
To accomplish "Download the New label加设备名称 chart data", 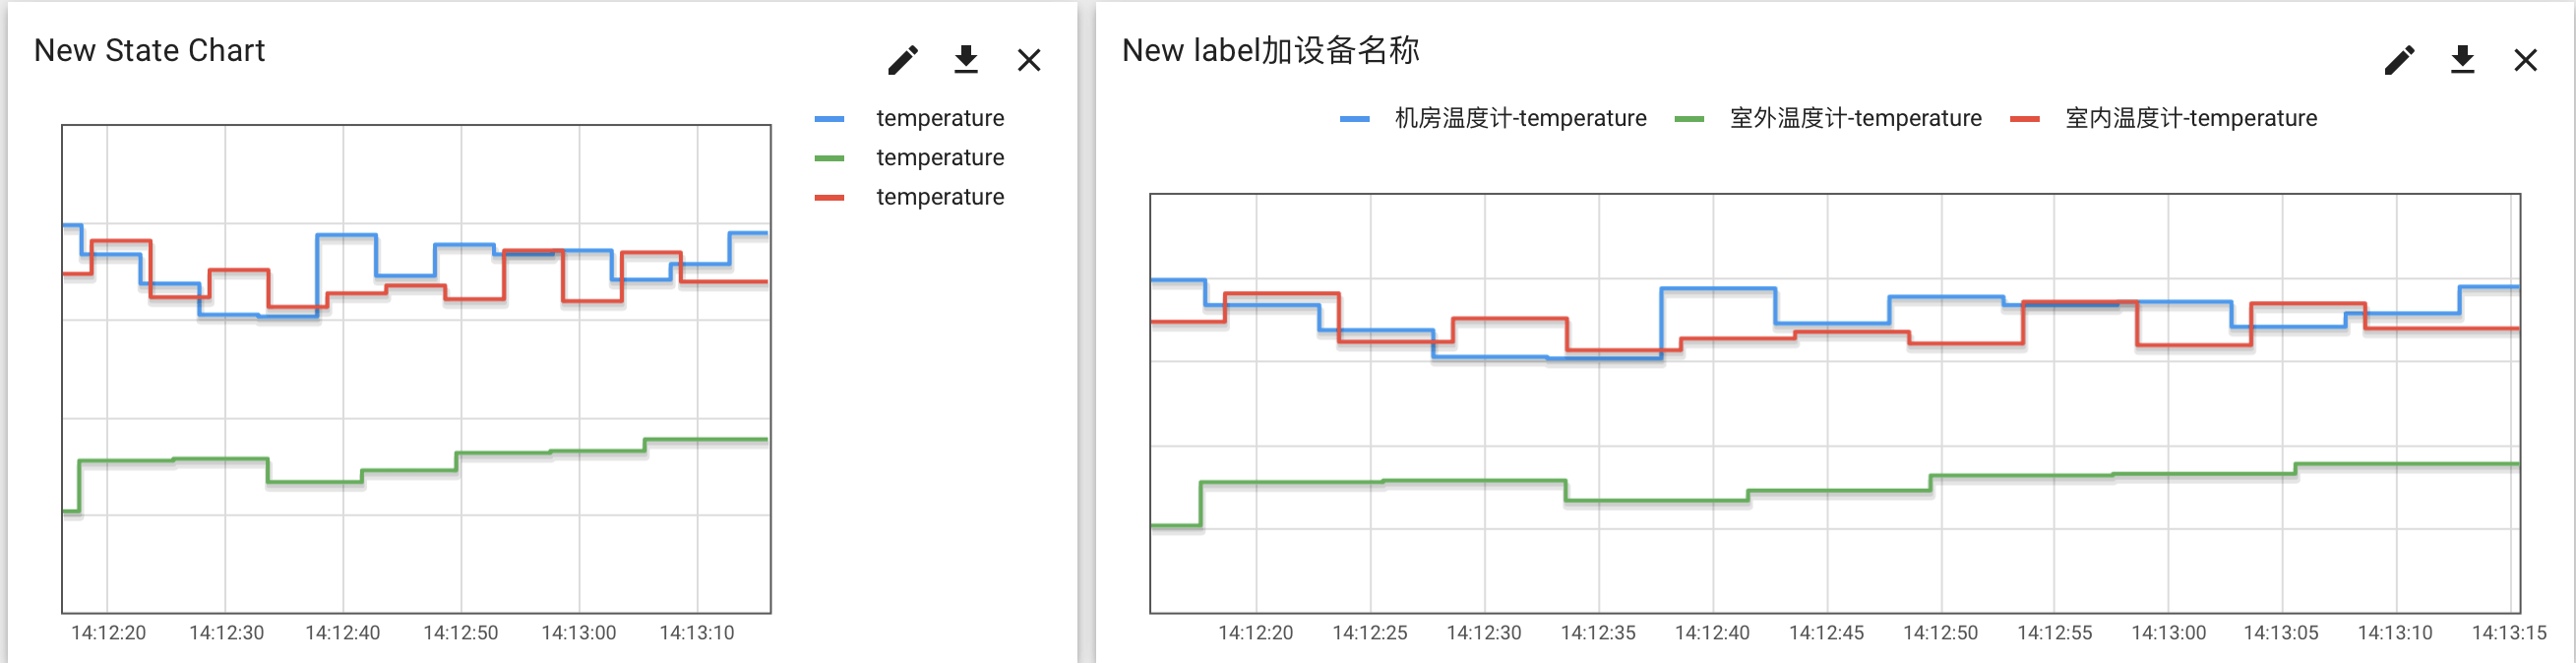I will click(2462, 60).
